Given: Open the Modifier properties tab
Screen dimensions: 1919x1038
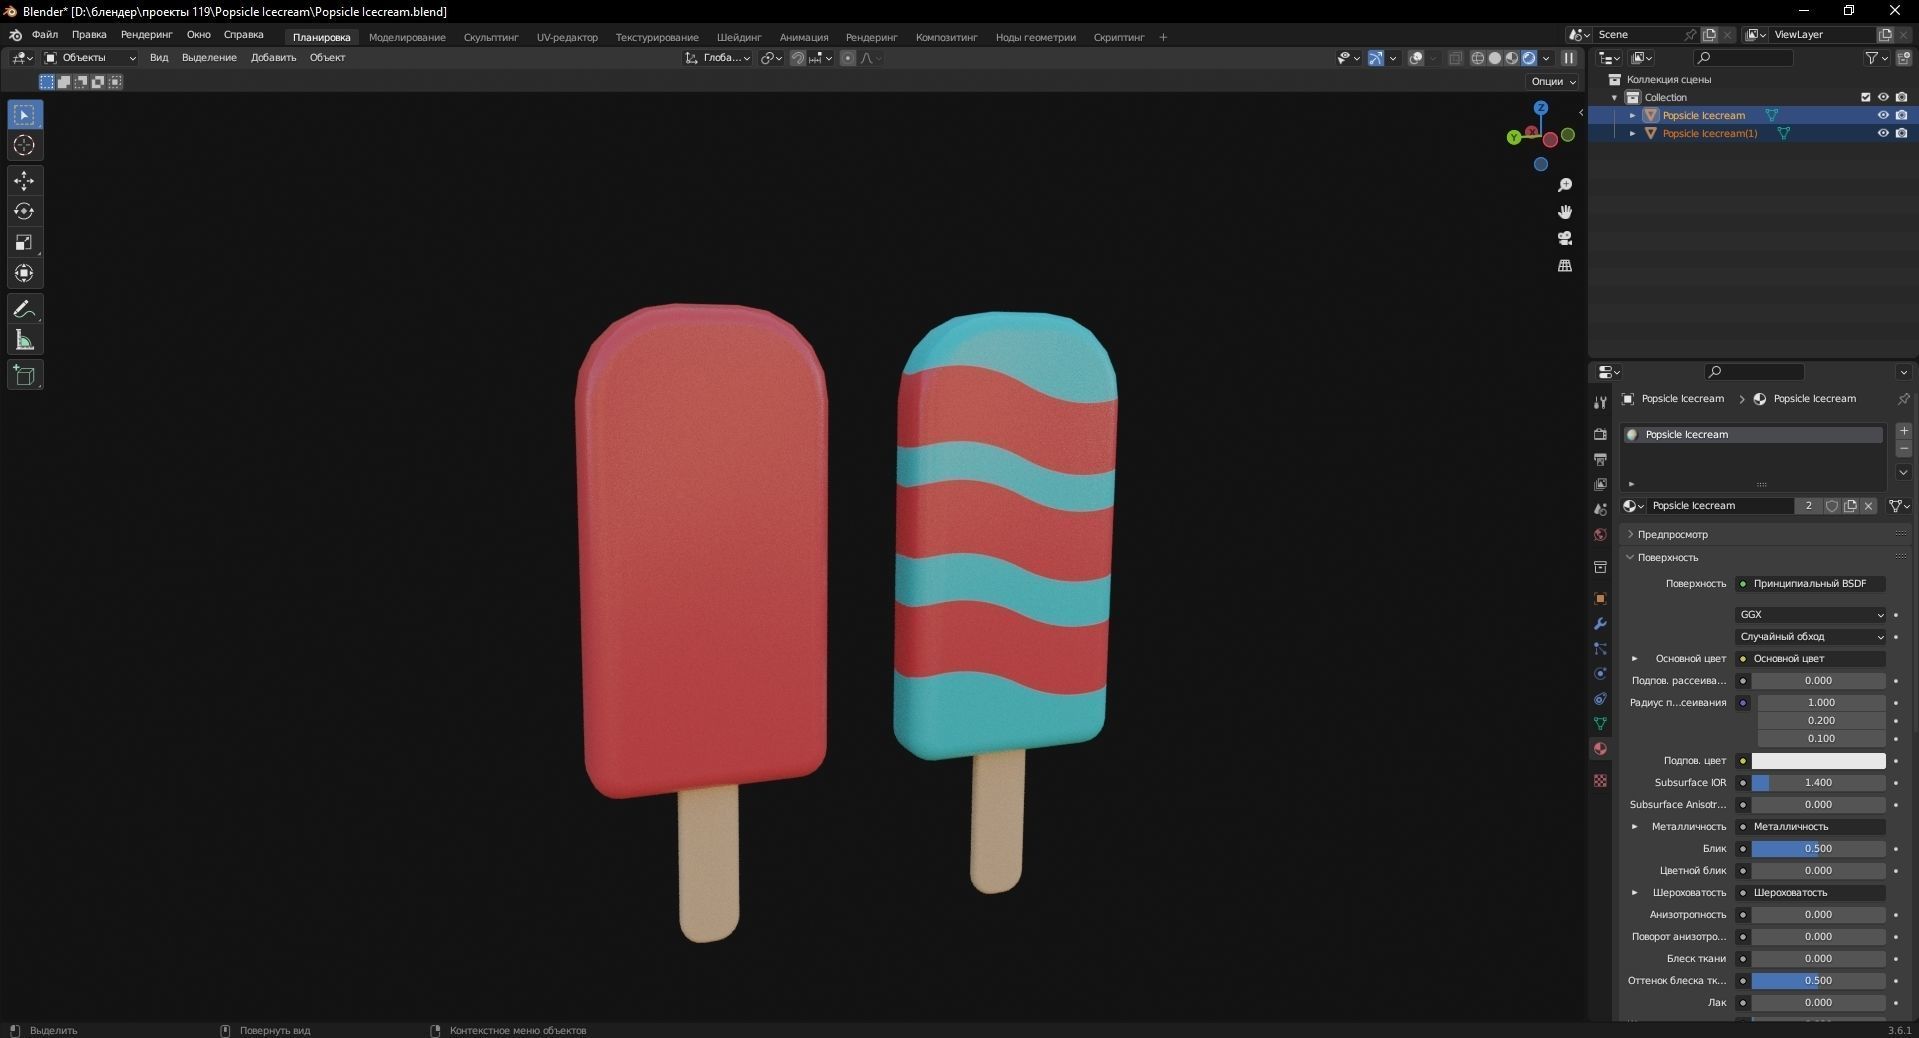Looking at the screenshot, I should (1599, 624).
